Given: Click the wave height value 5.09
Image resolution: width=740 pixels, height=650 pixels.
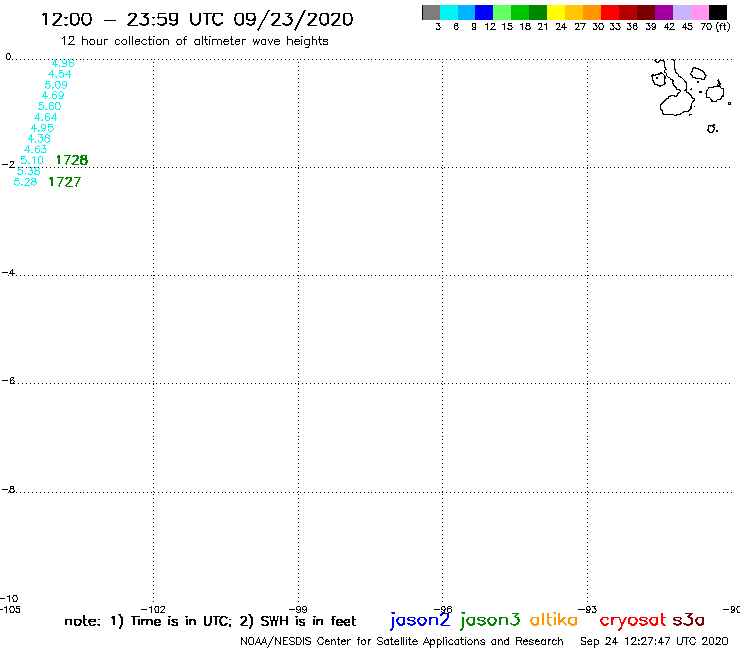Looking at the screenshot, I should coord(56,85).
